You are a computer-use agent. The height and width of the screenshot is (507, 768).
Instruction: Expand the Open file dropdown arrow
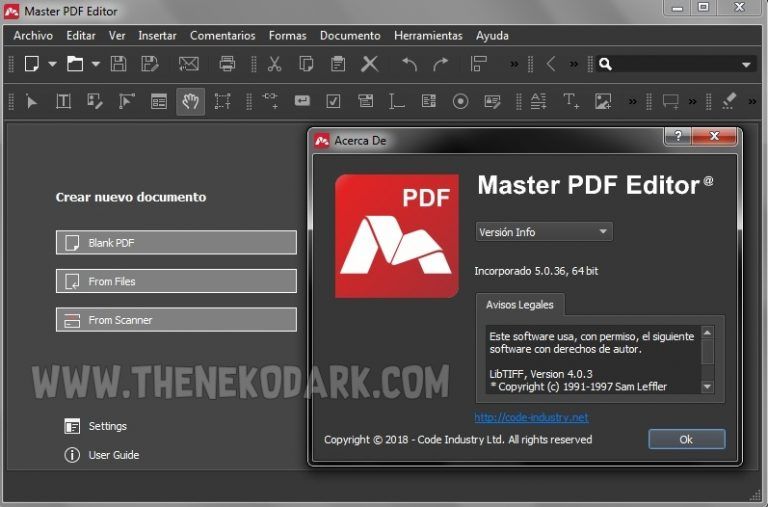(96, 64)
